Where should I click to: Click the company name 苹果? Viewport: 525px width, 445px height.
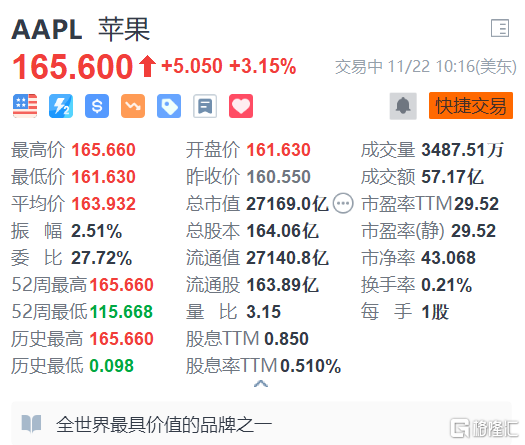(124, 29)
